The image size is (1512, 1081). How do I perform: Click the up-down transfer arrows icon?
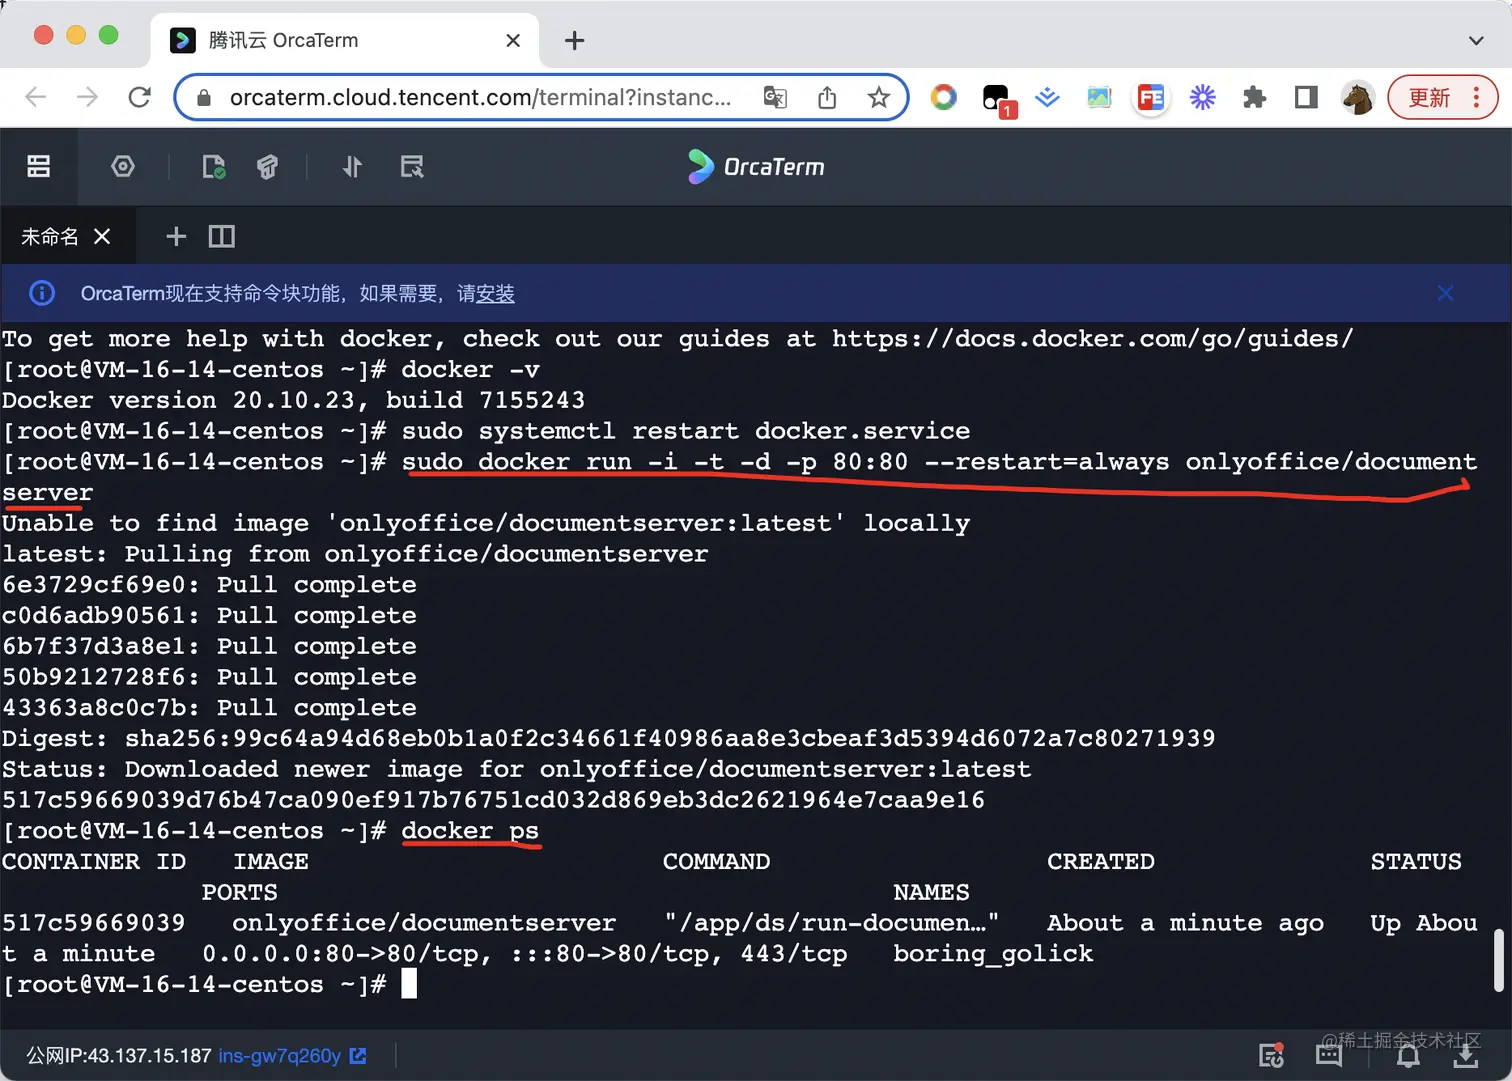[352, 166]
